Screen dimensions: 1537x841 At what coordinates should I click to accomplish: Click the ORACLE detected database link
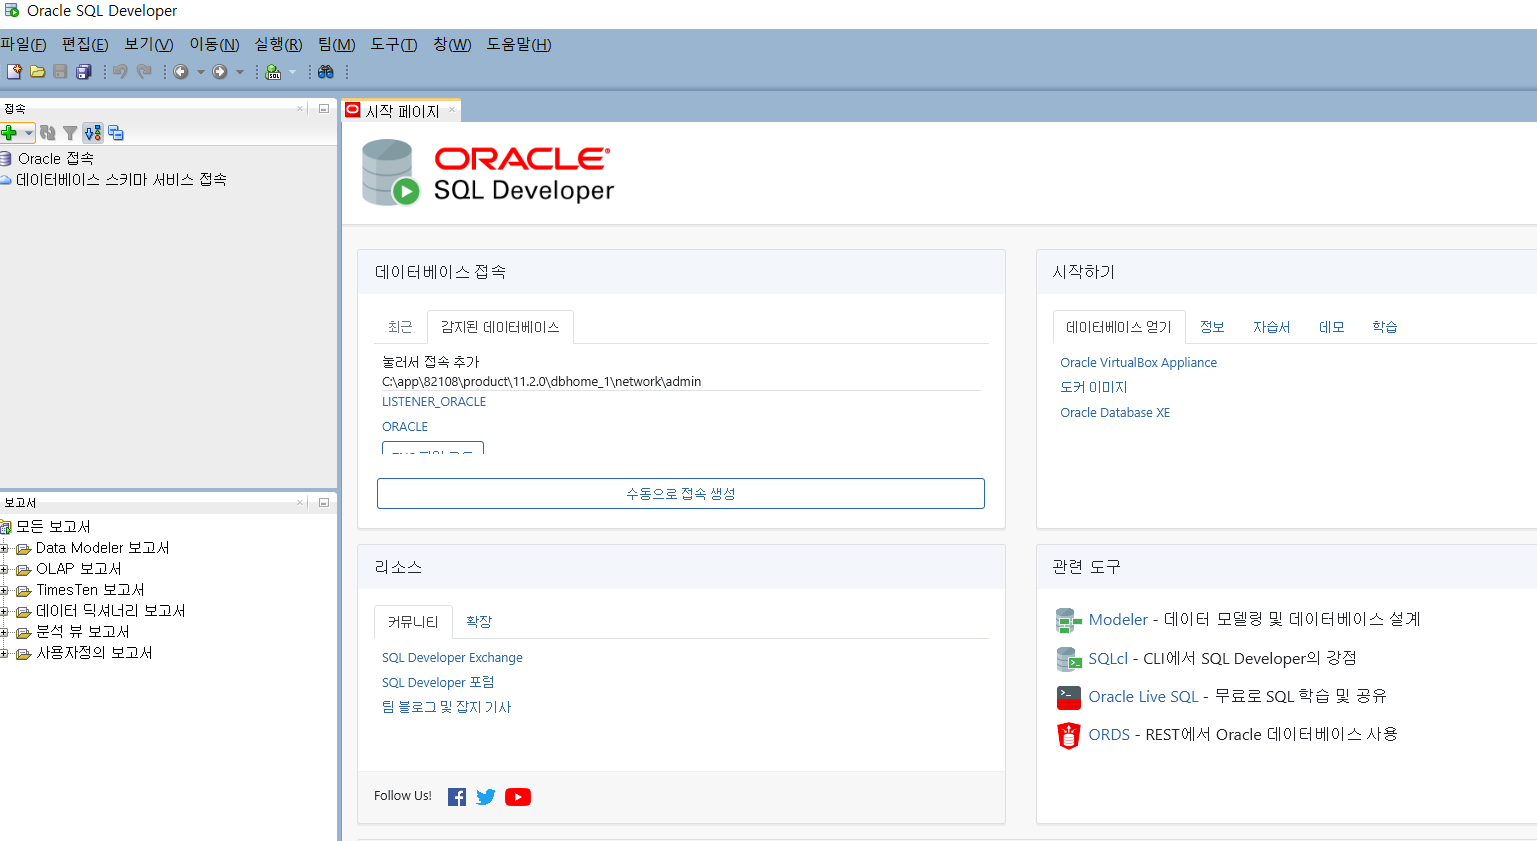(x=405, y=427)
